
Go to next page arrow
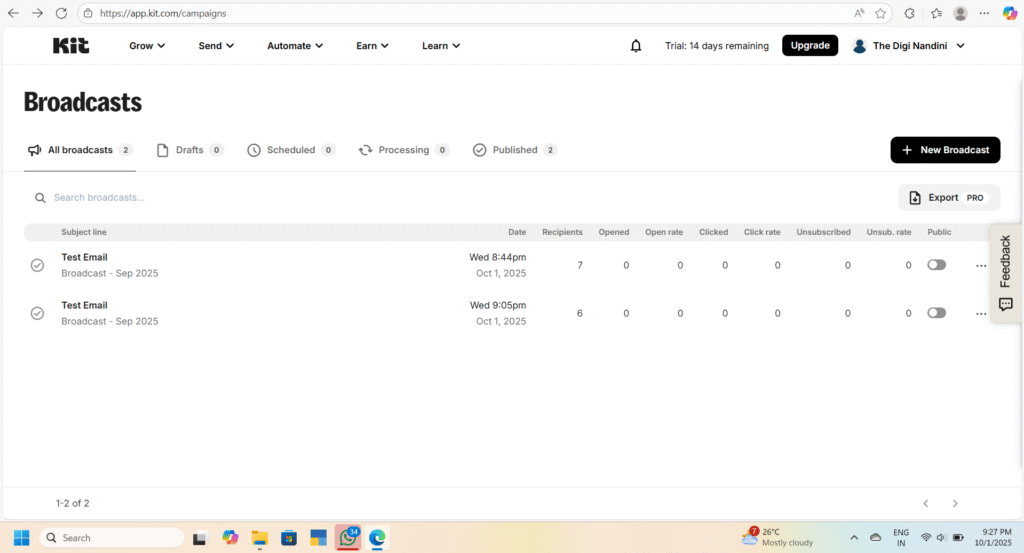coord(955,503)
